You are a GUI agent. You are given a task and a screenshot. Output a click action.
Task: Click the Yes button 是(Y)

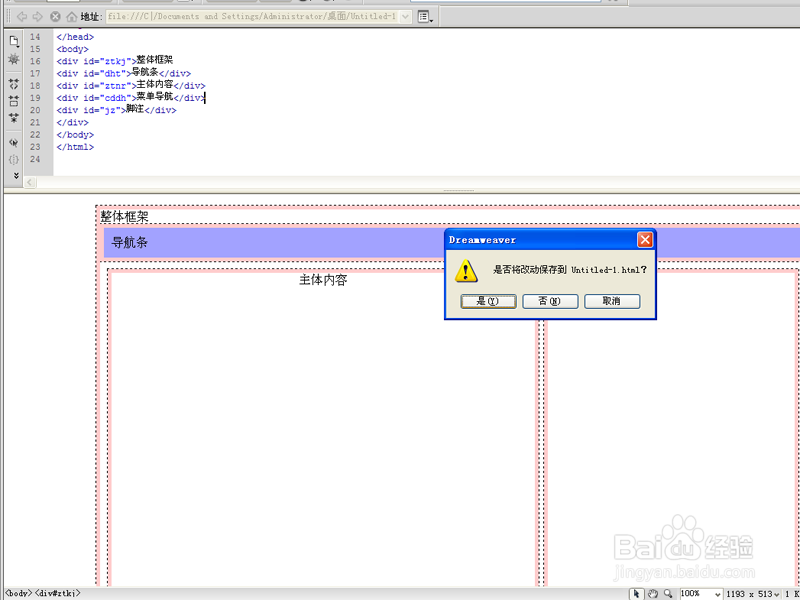[x=488, y=301]
